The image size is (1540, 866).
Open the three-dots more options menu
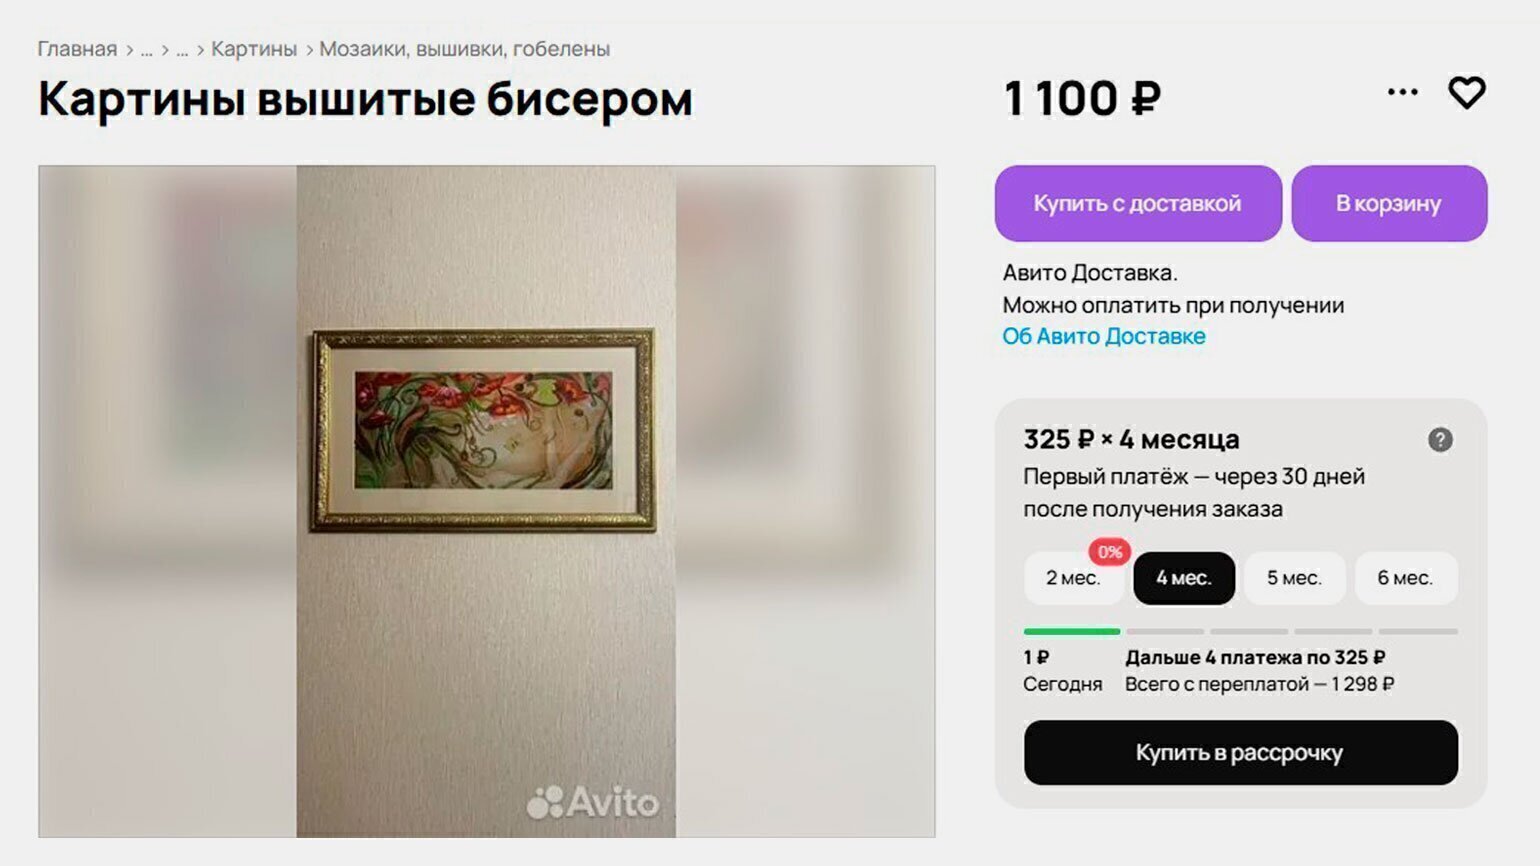pos(1402,92)
